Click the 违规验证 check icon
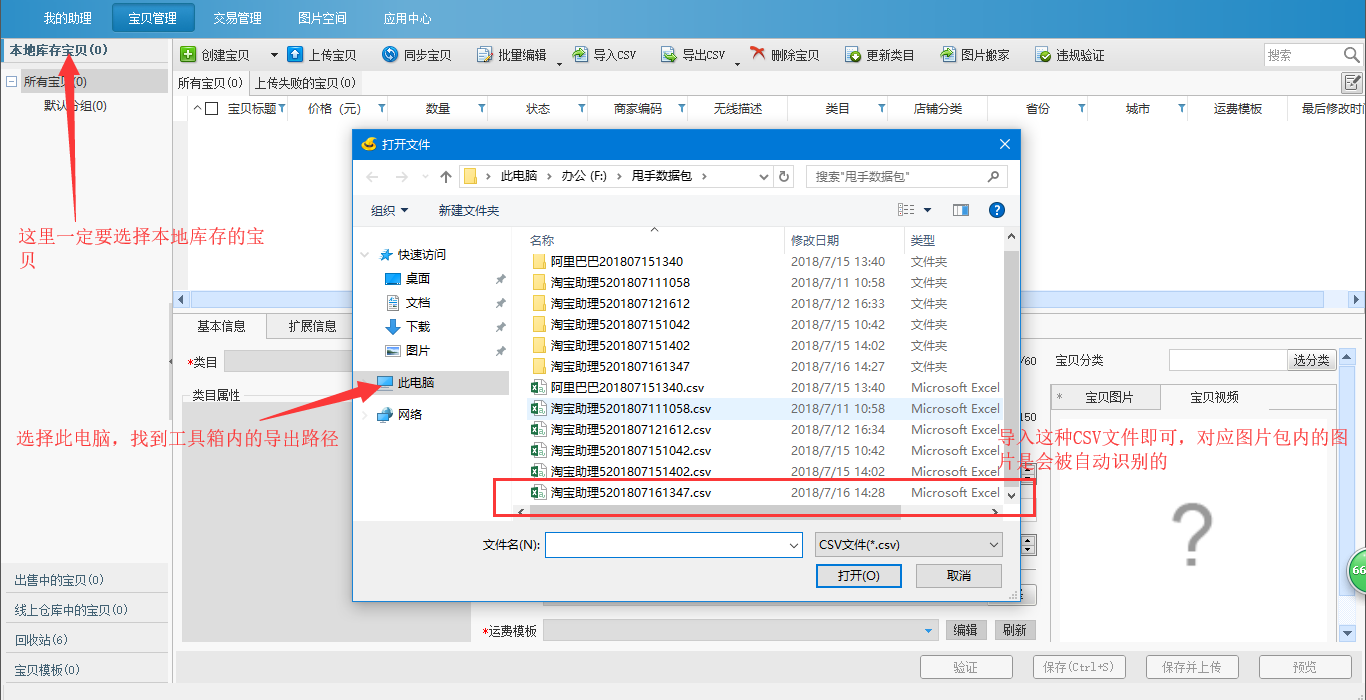Screen dimensions: 1366x700 pyautogui.click(x=1043, y=55)
